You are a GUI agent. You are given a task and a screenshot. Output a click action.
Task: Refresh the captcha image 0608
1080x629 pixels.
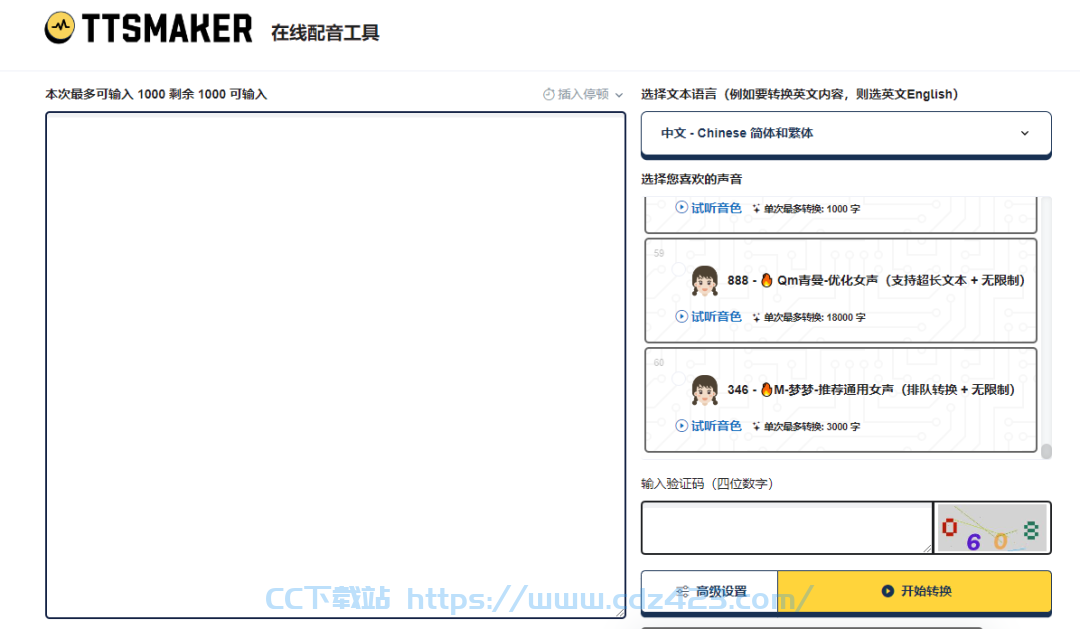coord(993,528)
